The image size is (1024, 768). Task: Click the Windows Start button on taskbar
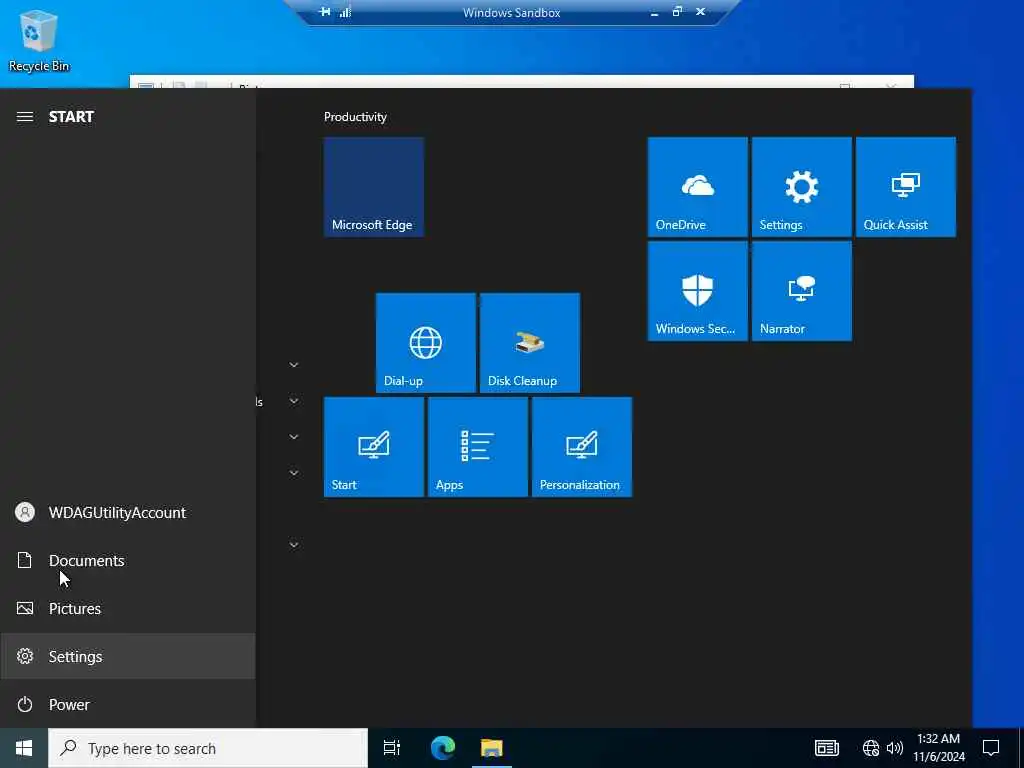click(24, 748)
